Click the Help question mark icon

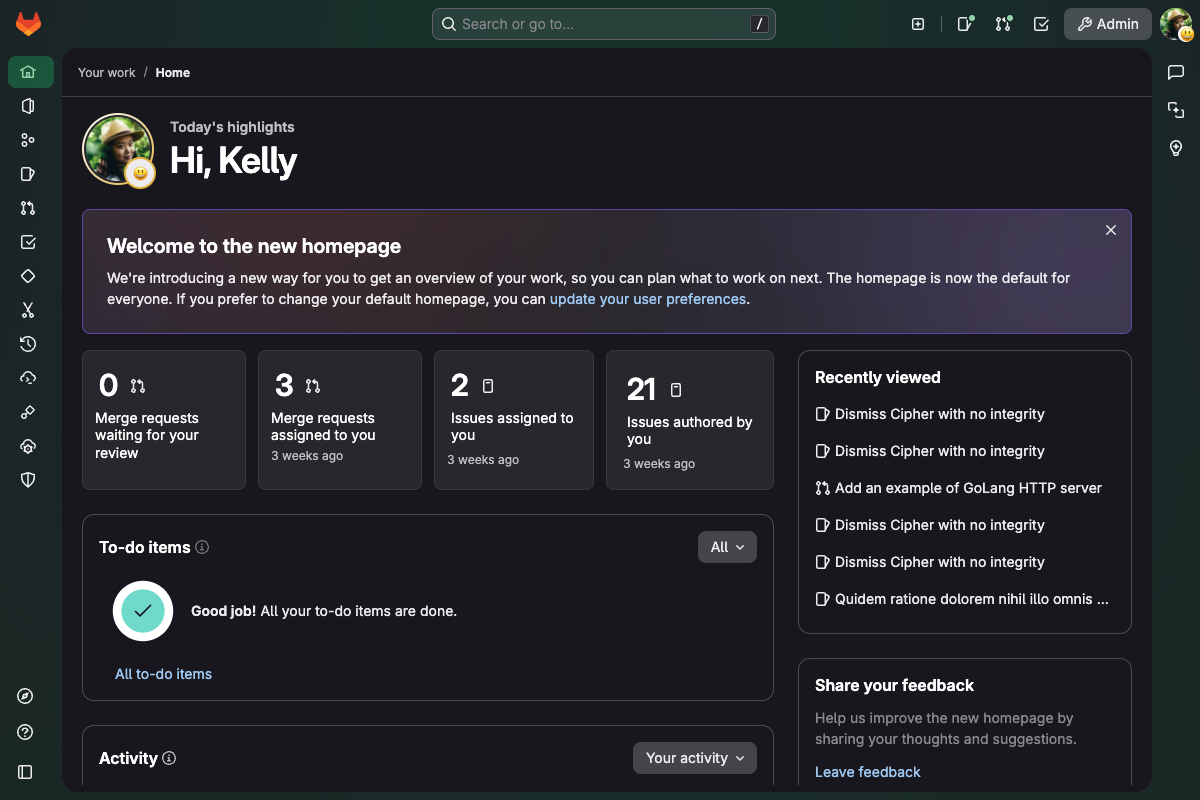26,731
